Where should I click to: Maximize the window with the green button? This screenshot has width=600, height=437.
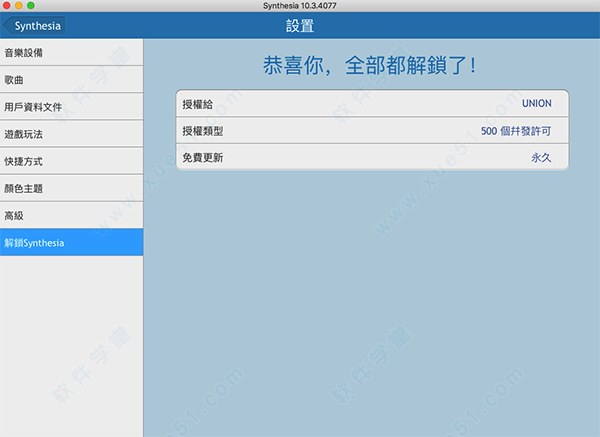click(31, 5)
